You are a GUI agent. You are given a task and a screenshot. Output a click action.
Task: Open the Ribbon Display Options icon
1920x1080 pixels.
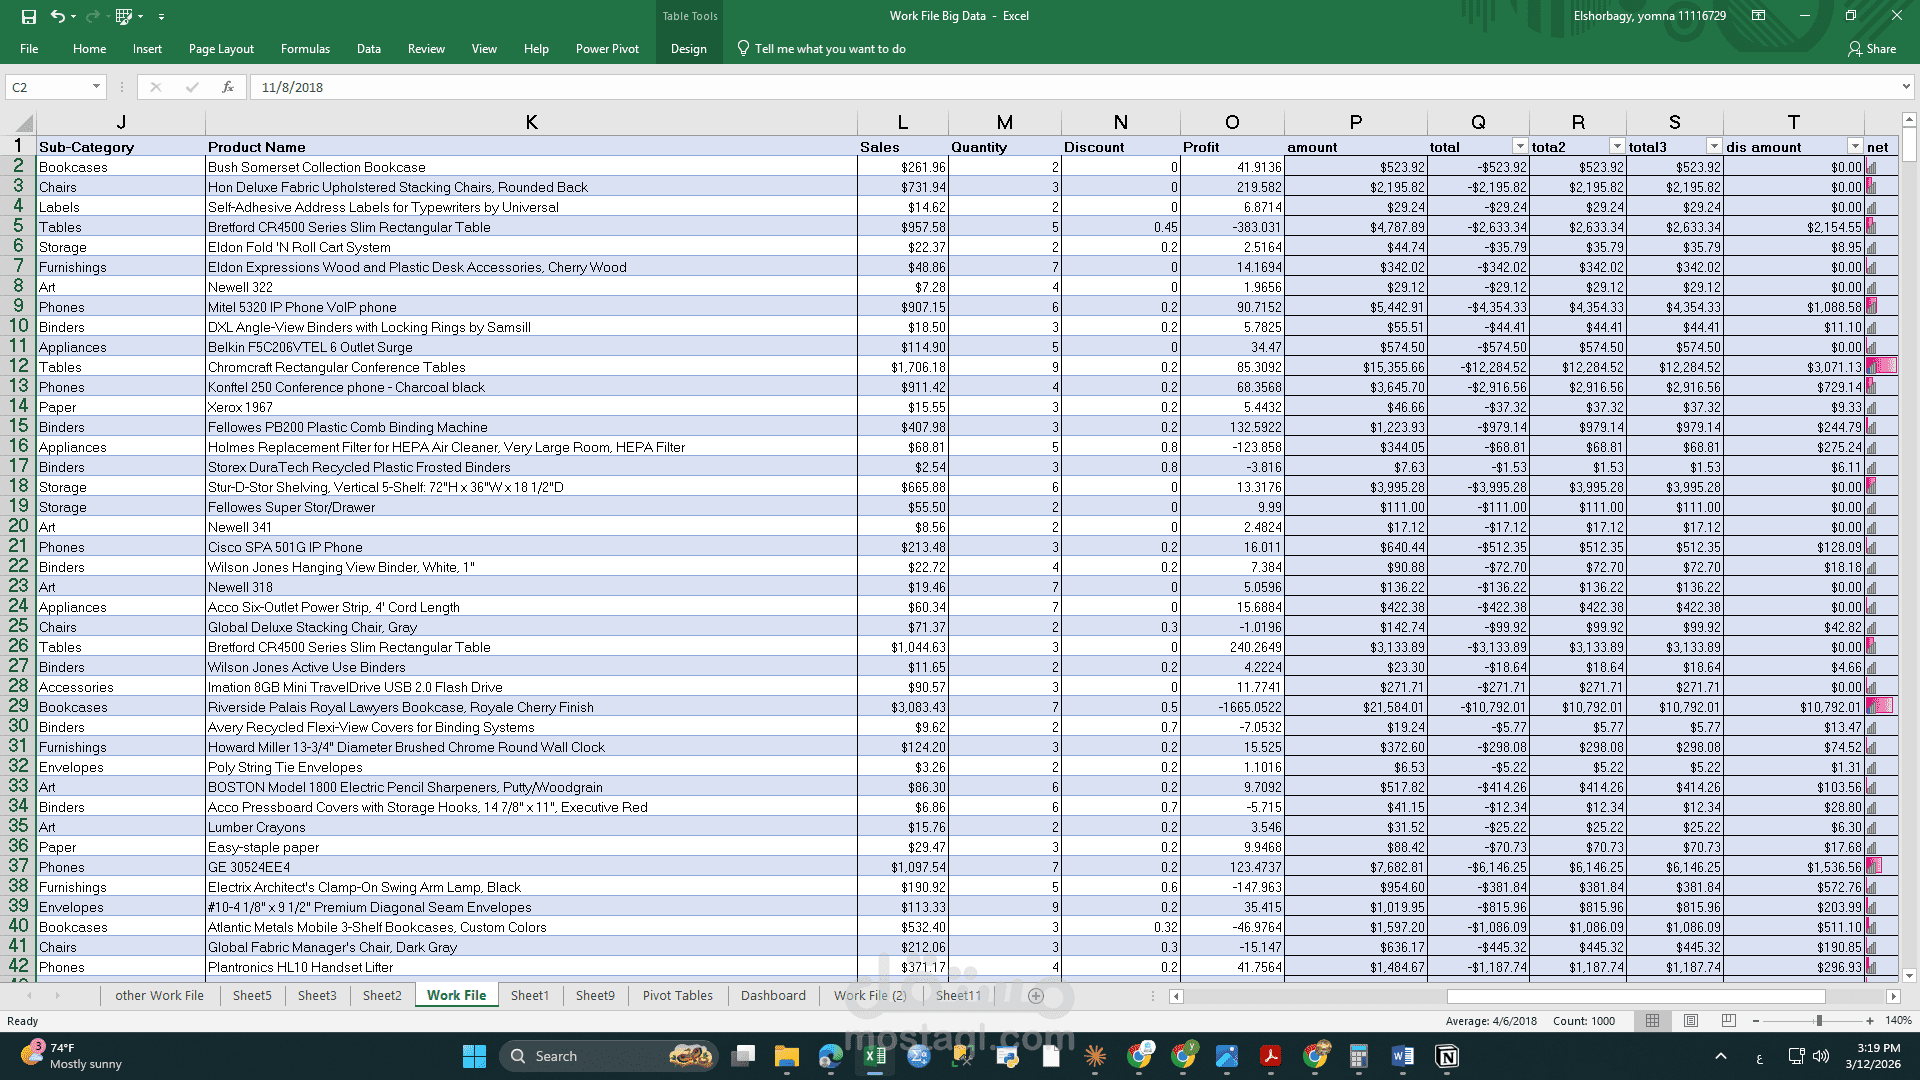pos(1758,16)
